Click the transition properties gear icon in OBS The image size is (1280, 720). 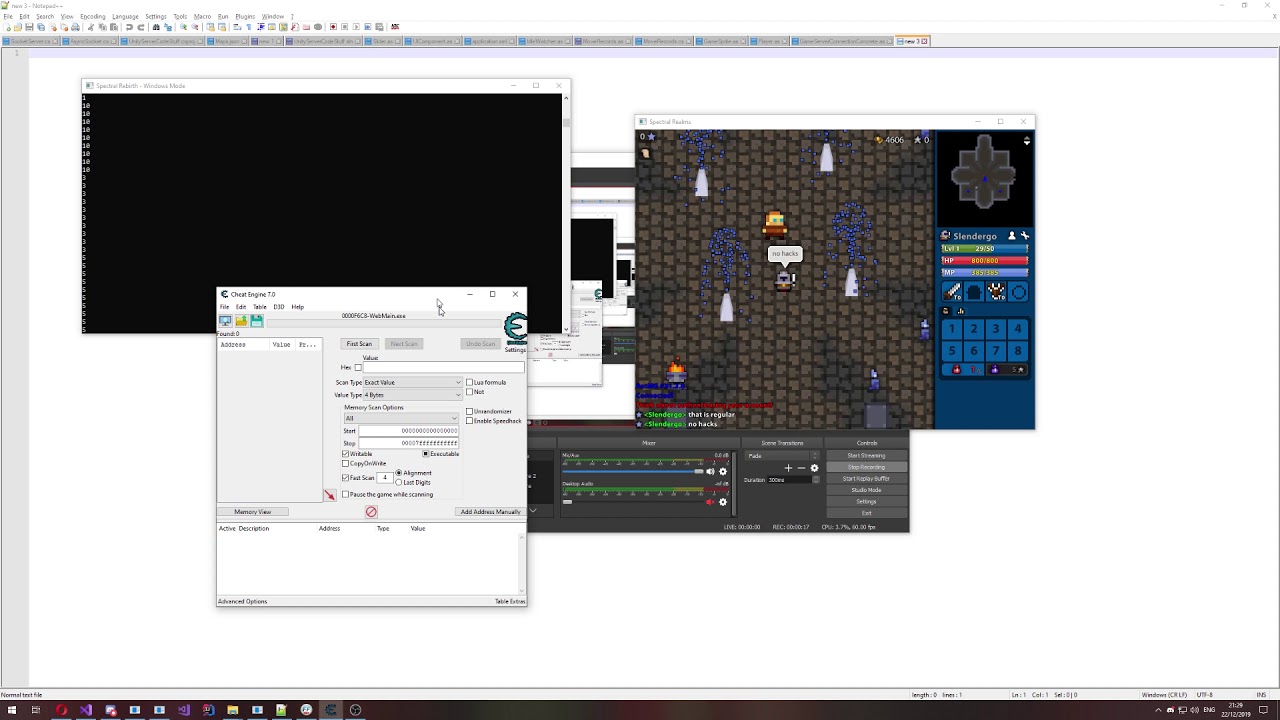point(814,468)
